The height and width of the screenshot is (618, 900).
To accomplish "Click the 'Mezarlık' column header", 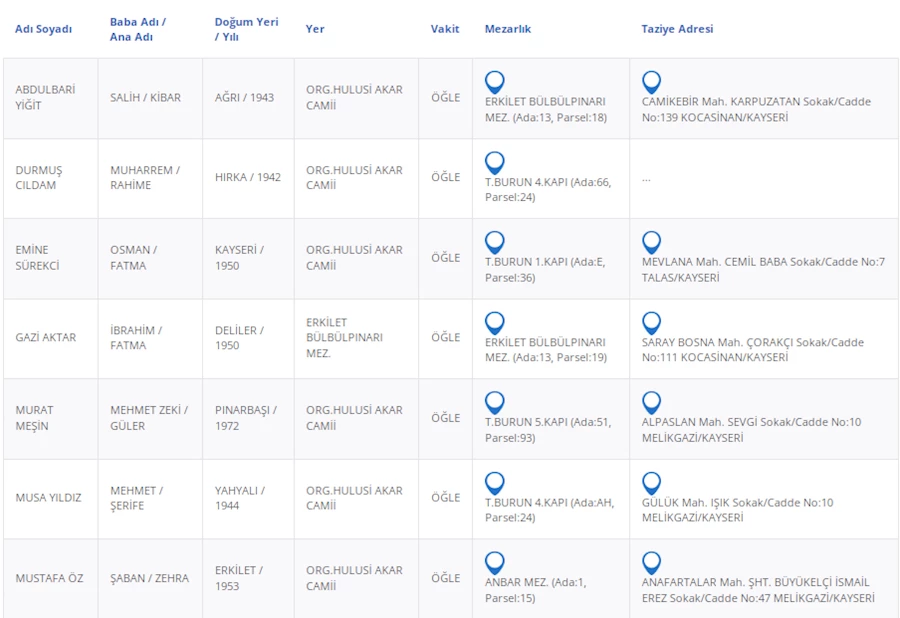I will [508, 29].
